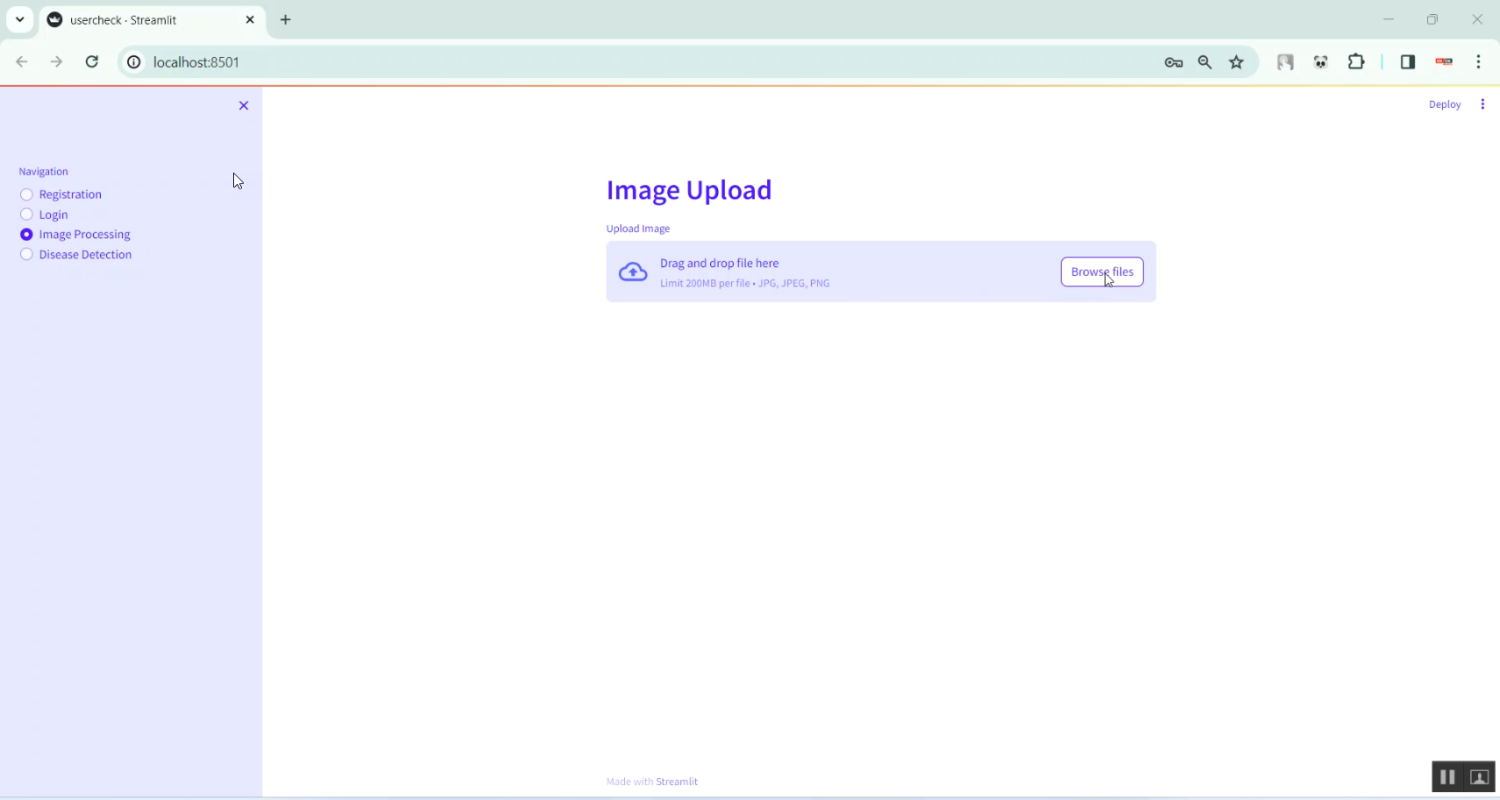This screenshot has height=800, width=1500.
Task: Toggle the browser side panel
Action: tap(1408, 62)
